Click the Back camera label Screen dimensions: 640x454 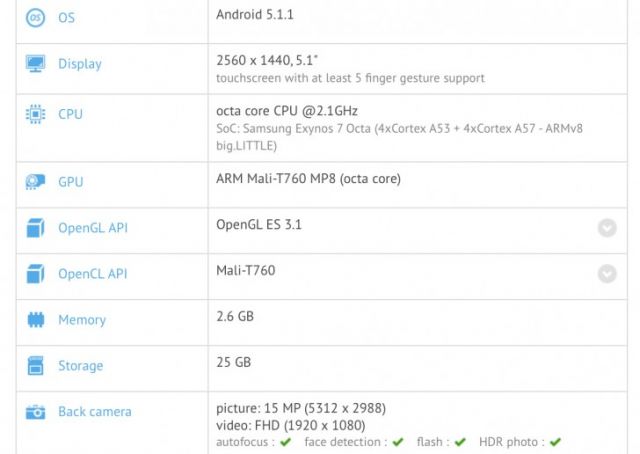click(94, 412)
